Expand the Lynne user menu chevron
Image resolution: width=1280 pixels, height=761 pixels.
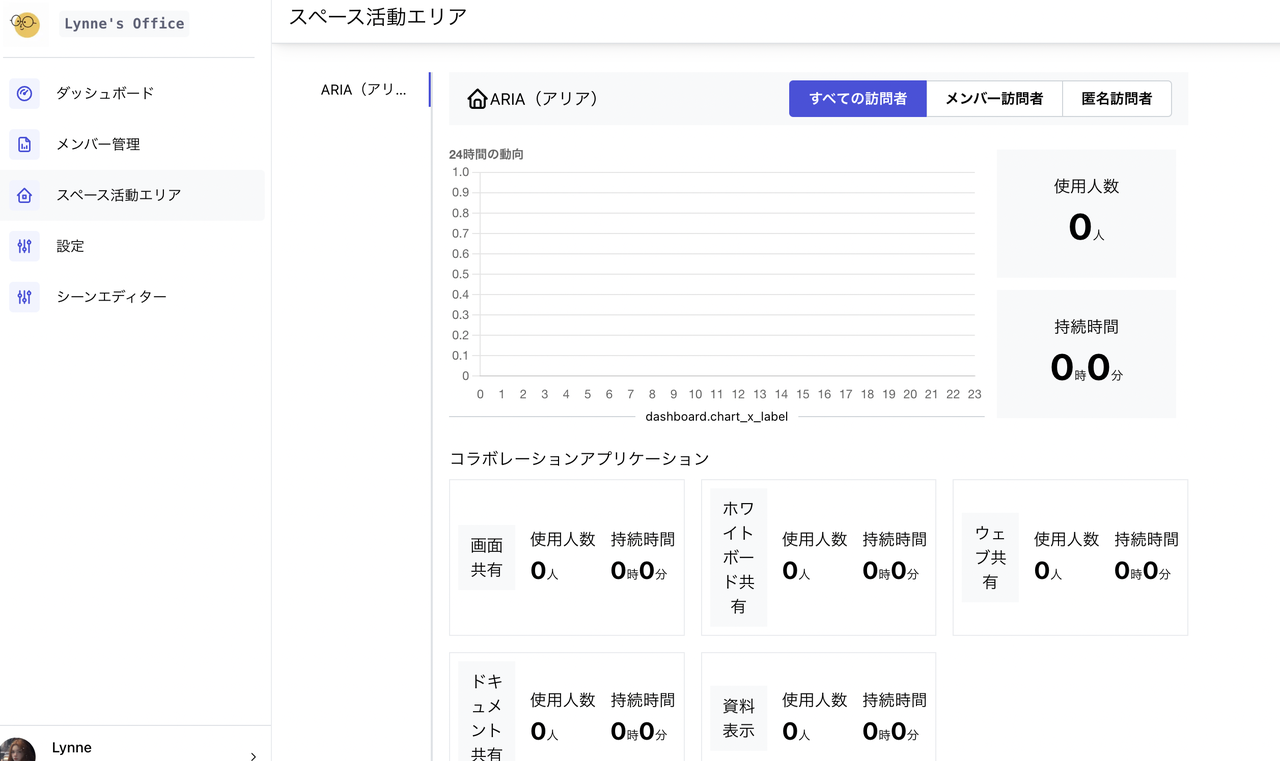(x=253, y=756)
